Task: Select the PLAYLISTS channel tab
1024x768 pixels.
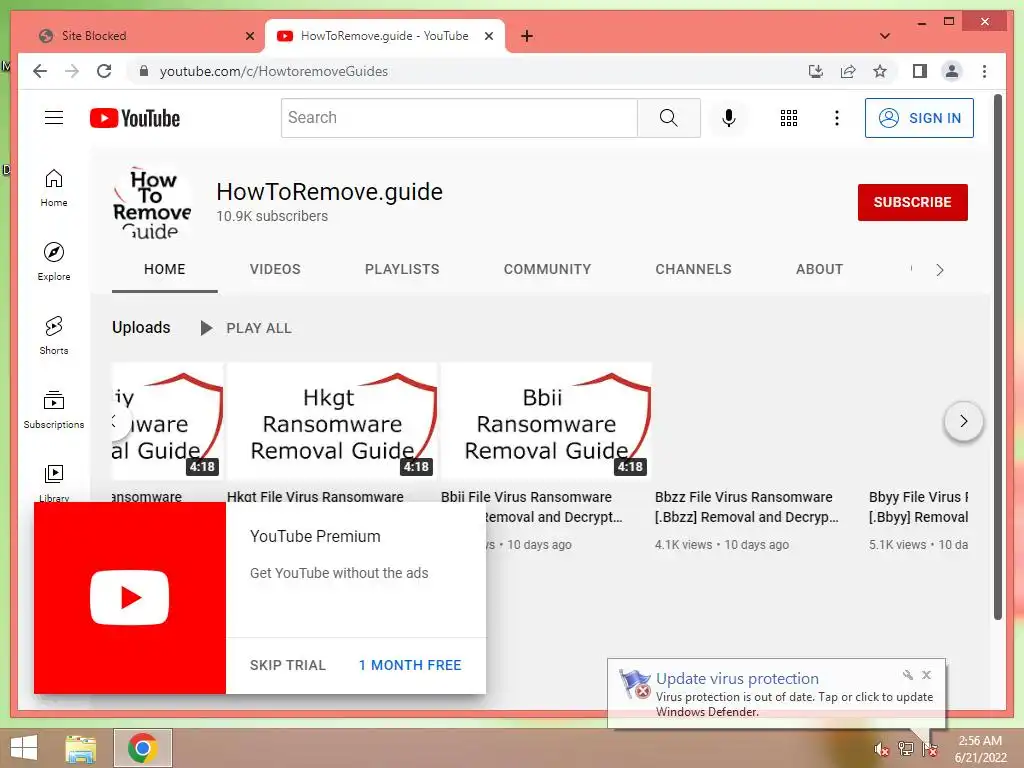Action: (402, 269)
